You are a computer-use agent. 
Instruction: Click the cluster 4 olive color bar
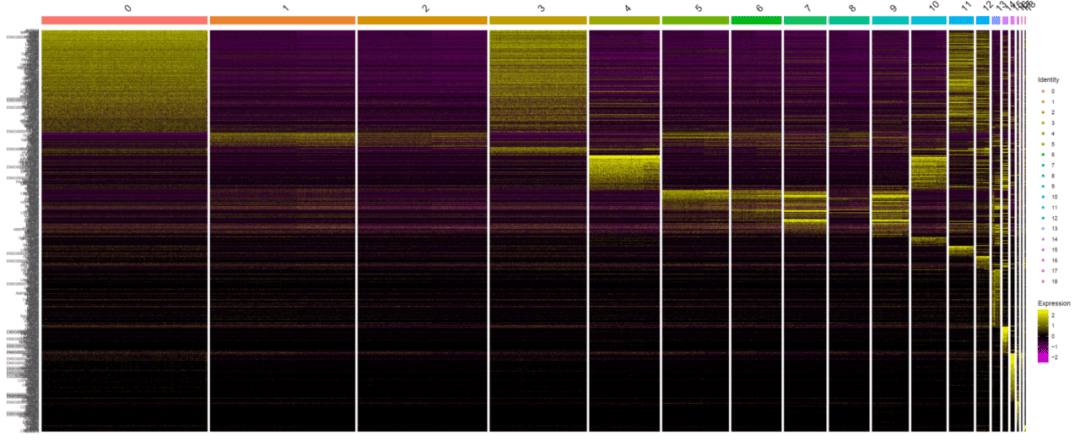click(x=625, y=21)
